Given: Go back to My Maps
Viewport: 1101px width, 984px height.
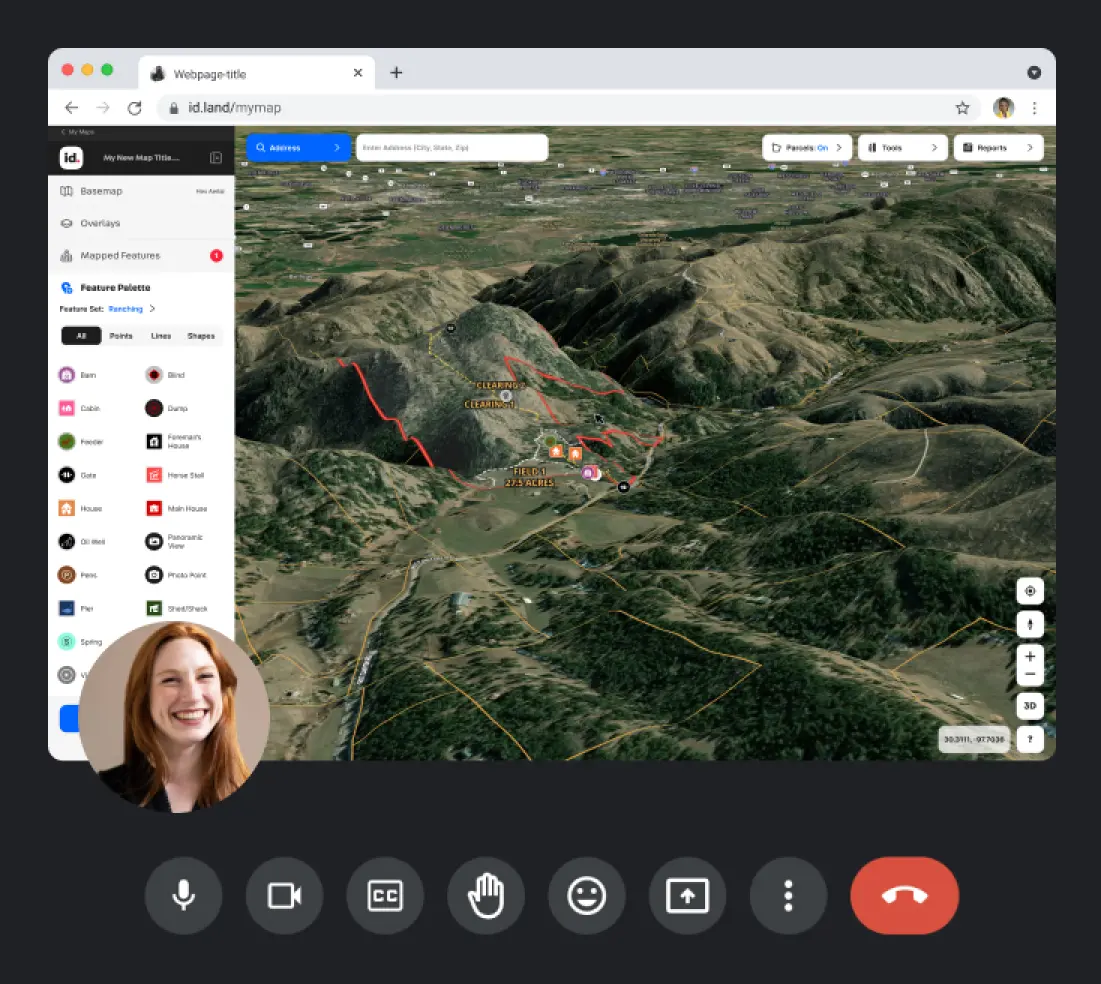Looking at the screenshot, I should 77,131.
